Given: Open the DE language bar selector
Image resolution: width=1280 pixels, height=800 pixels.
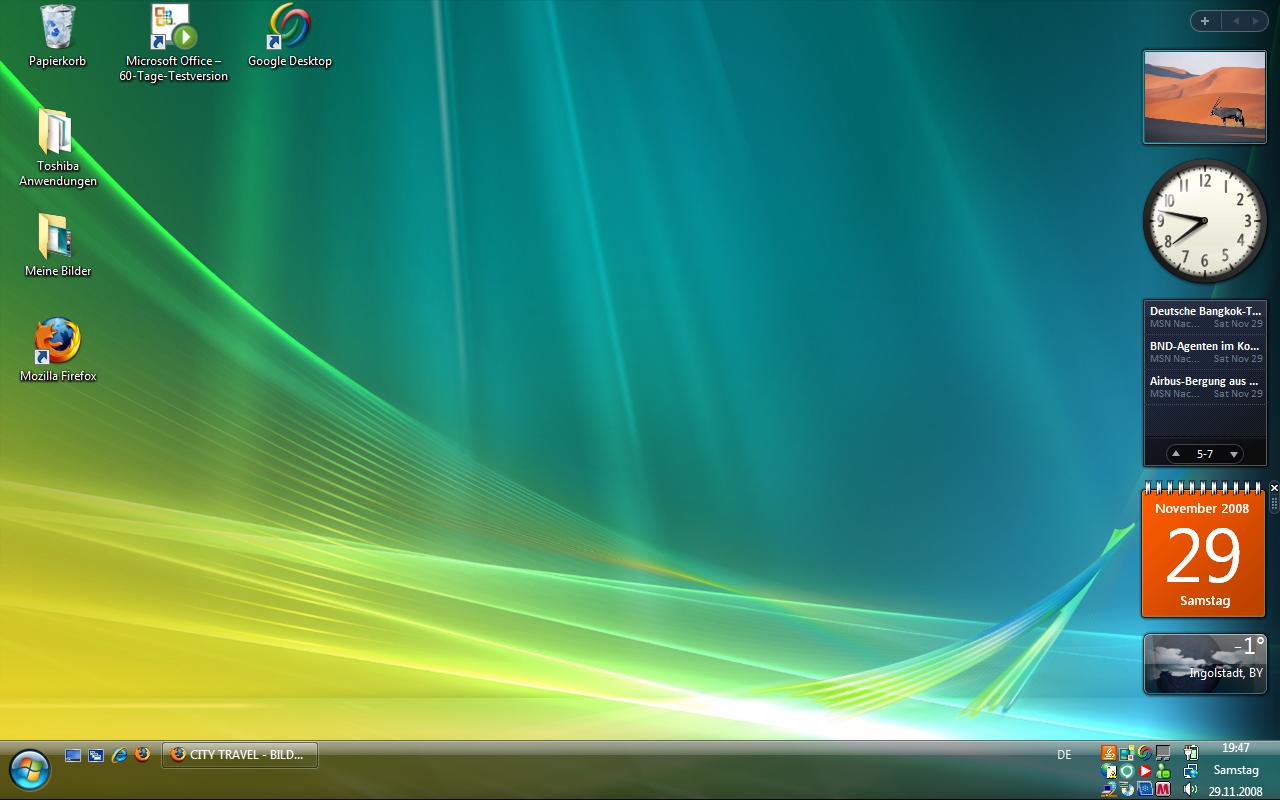Looking at the screenshot, I should [1064, 755].
